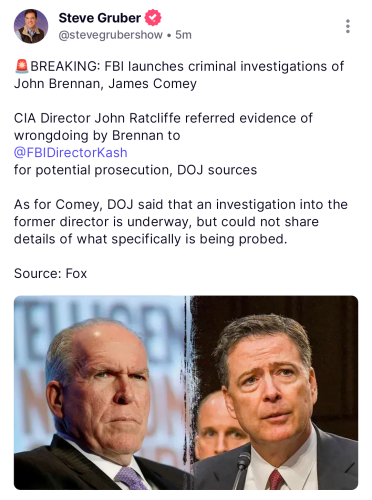Click the Steve Gruber display name

[100, 18]
